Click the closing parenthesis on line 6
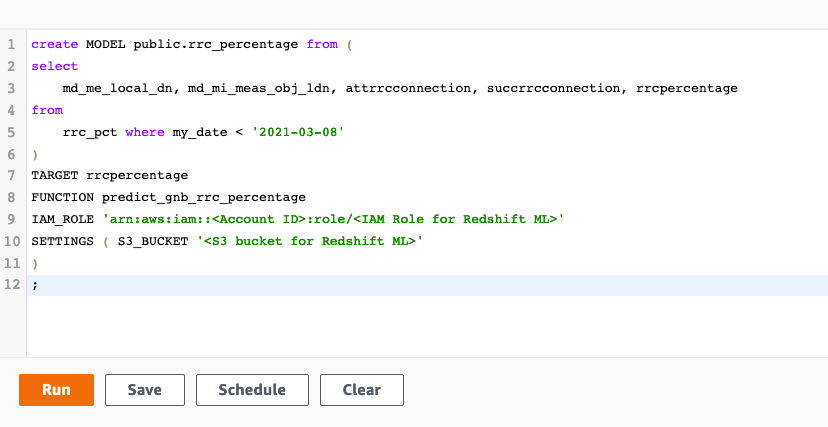Screen dimensions: 828x427 [35, 154]
